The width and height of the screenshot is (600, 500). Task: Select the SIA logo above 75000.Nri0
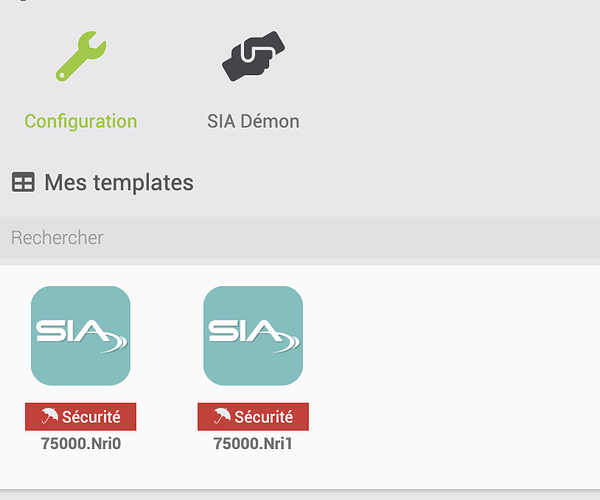[x=81, y=336]
